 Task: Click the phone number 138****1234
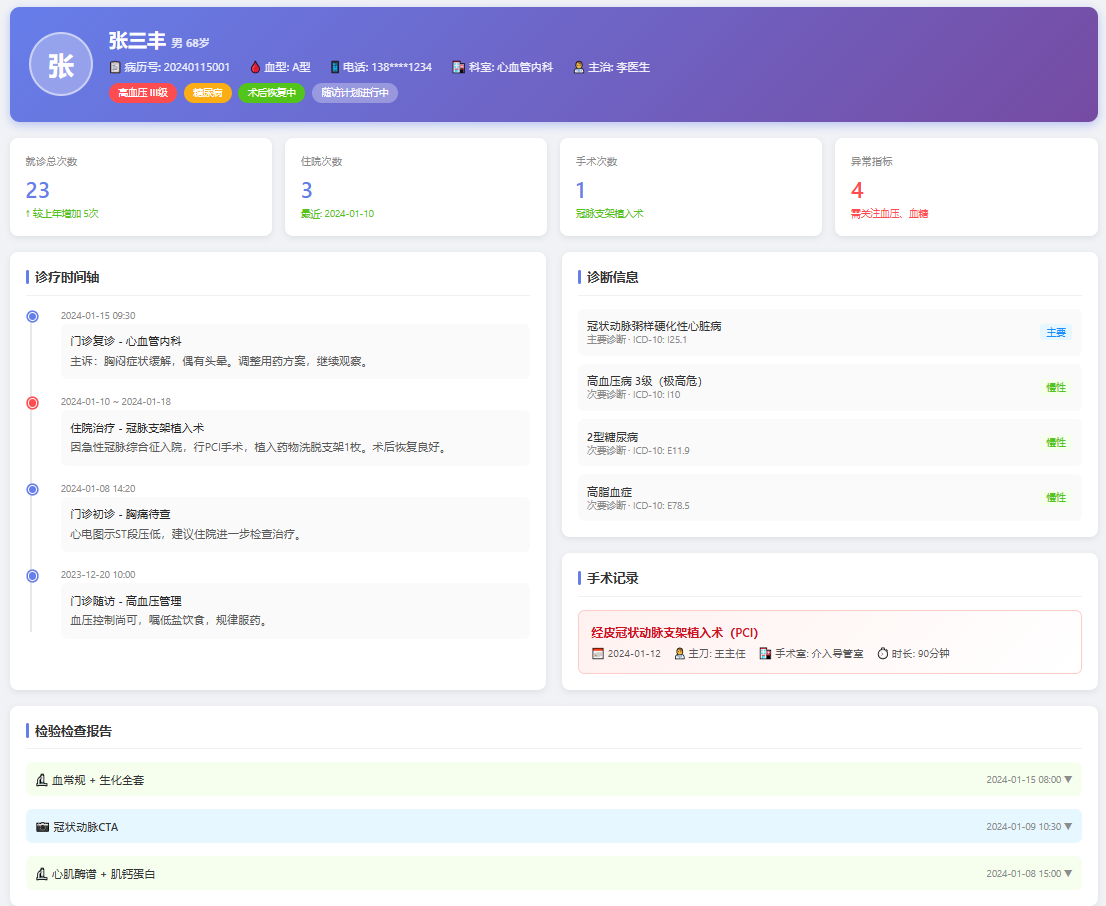[401, 67]
